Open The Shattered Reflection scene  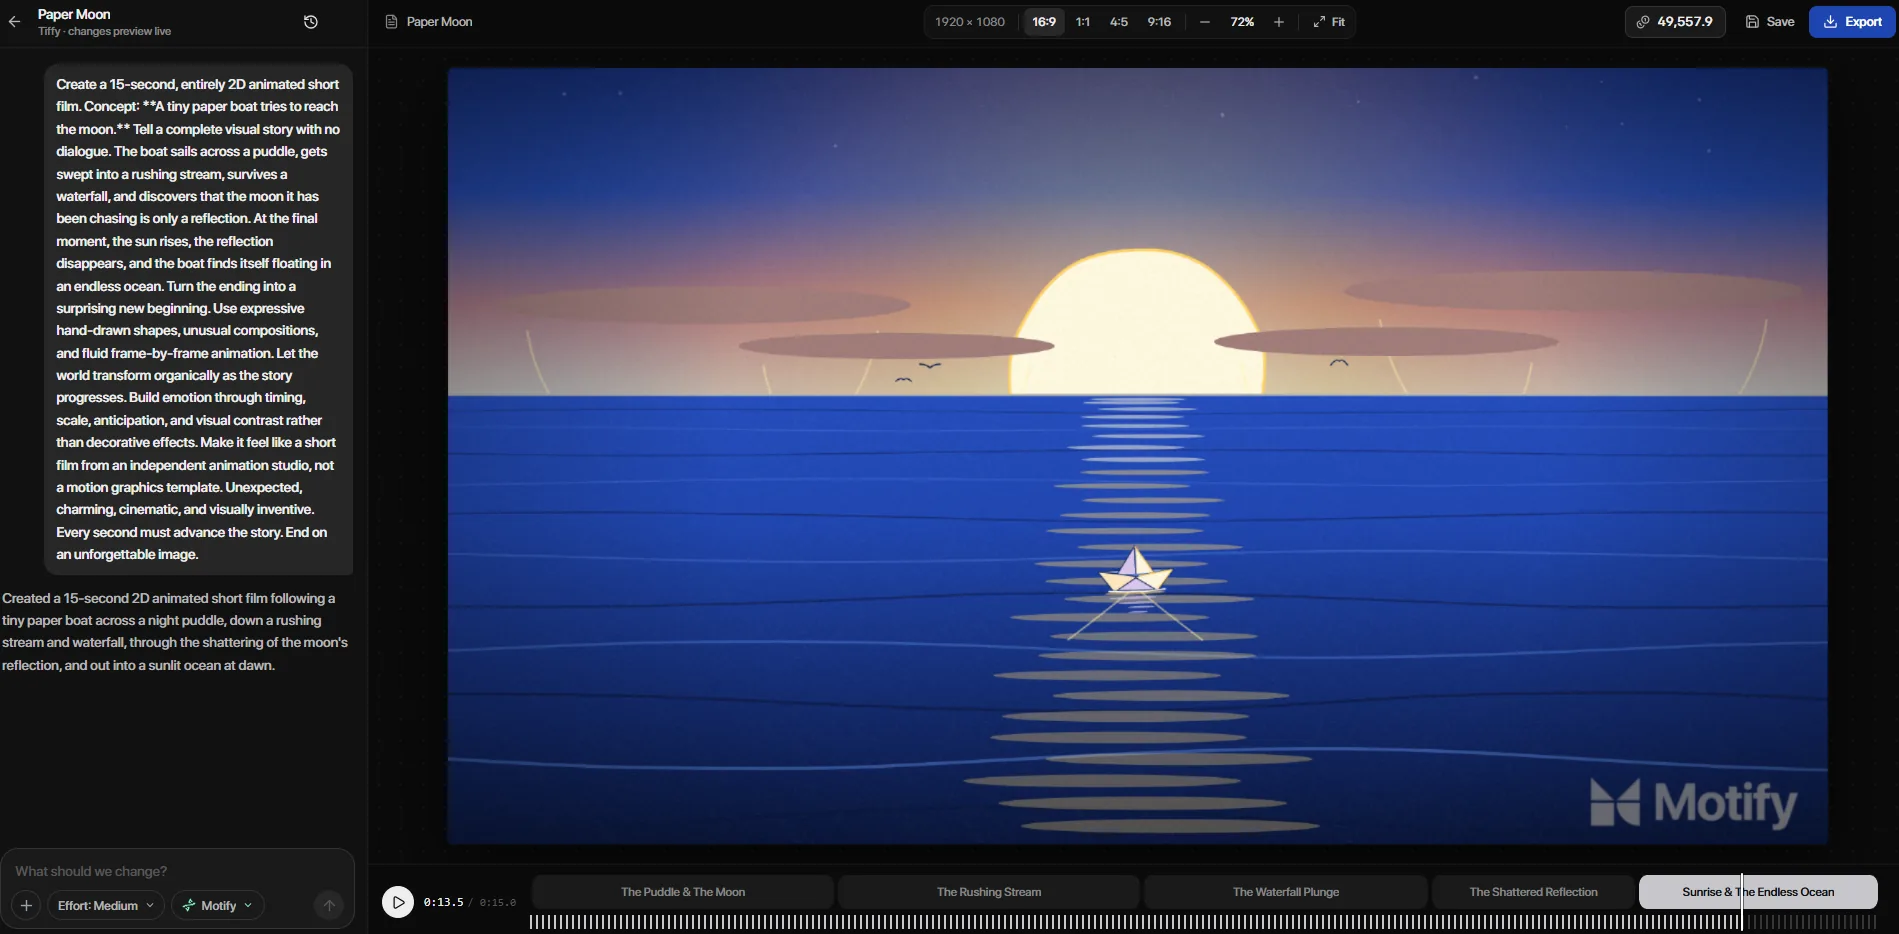click(1533, 892)
